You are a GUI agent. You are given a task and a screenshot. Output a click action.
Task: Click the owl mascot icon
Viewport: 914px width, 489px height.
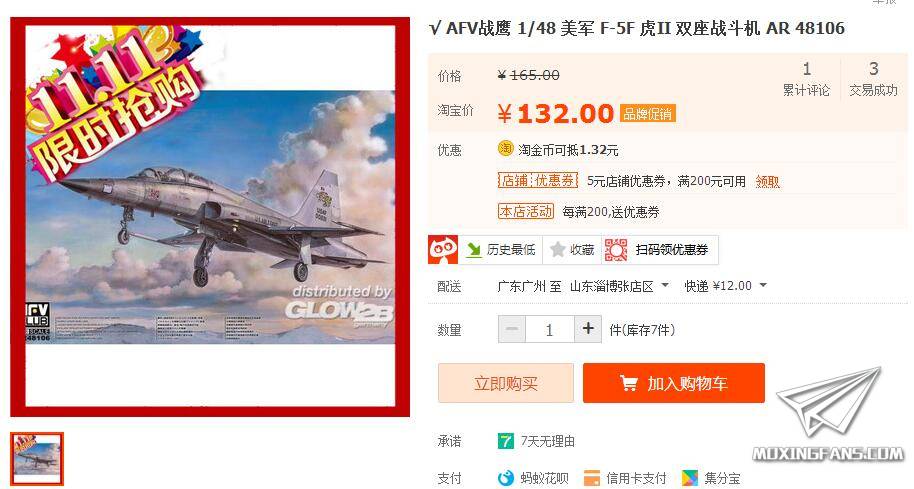pos(442,249)
